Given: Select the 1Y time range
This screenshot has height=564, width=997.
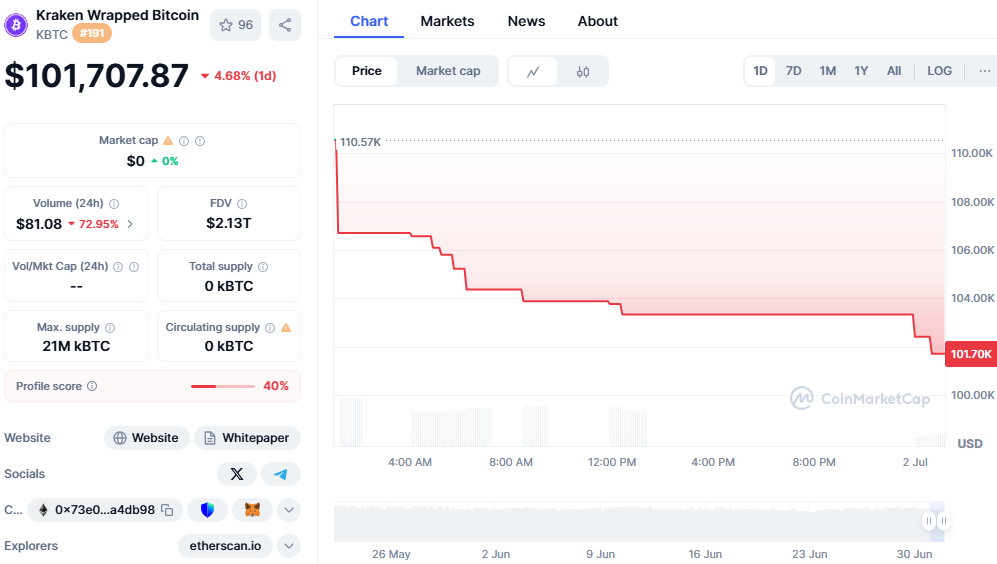Looking at the screenshot, I should 861,71.
